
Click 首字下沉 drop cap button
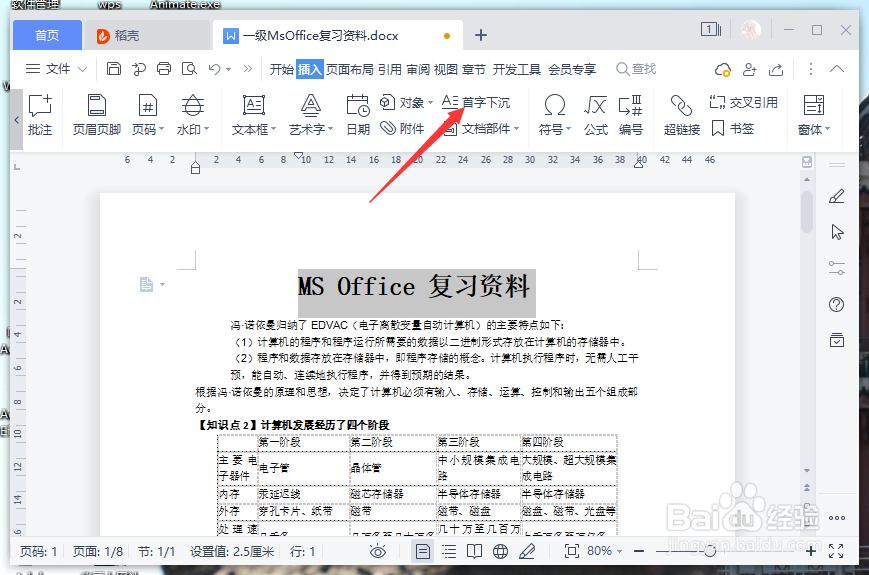click(x=476, y=102)
